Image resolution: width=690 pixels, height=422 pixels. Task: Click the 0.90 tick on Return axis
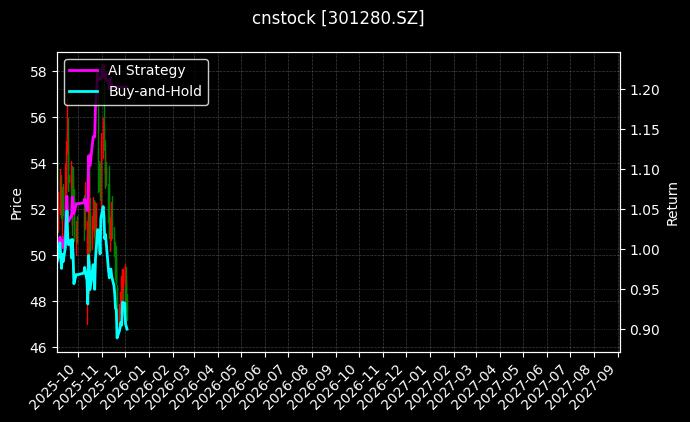point(643,330)
